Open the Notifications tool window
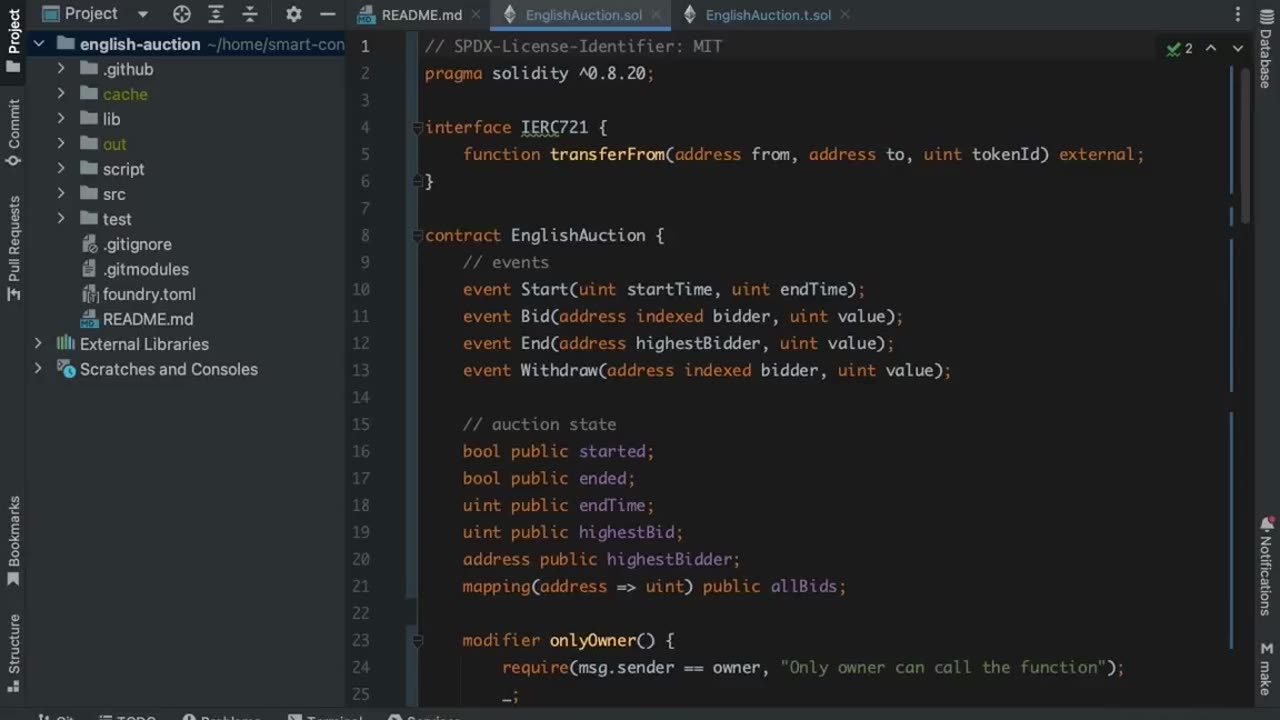The height and width of the screenshot is (720, 1280). pyautogui.click(x=1266, y=566)
